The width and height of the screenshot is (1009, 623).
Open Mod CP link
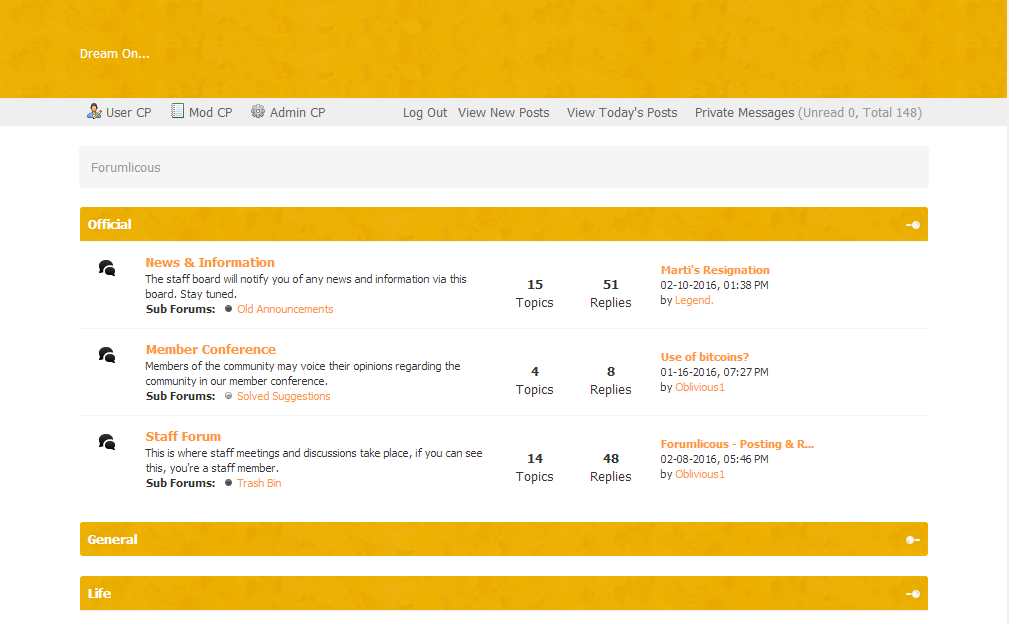(210, 113)
